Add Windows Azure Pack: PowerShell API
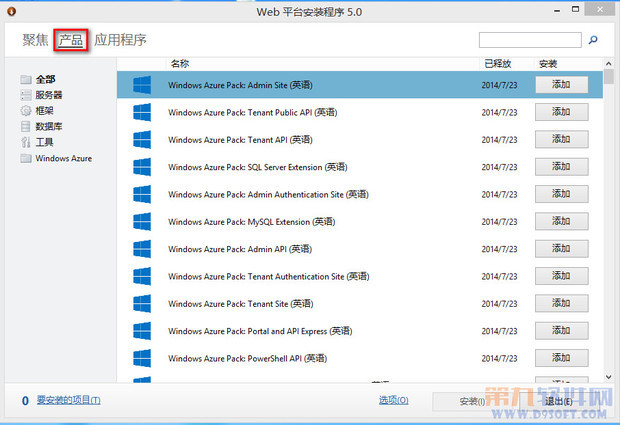This screenshot has width=620, height=425. (x=561, y=358)
